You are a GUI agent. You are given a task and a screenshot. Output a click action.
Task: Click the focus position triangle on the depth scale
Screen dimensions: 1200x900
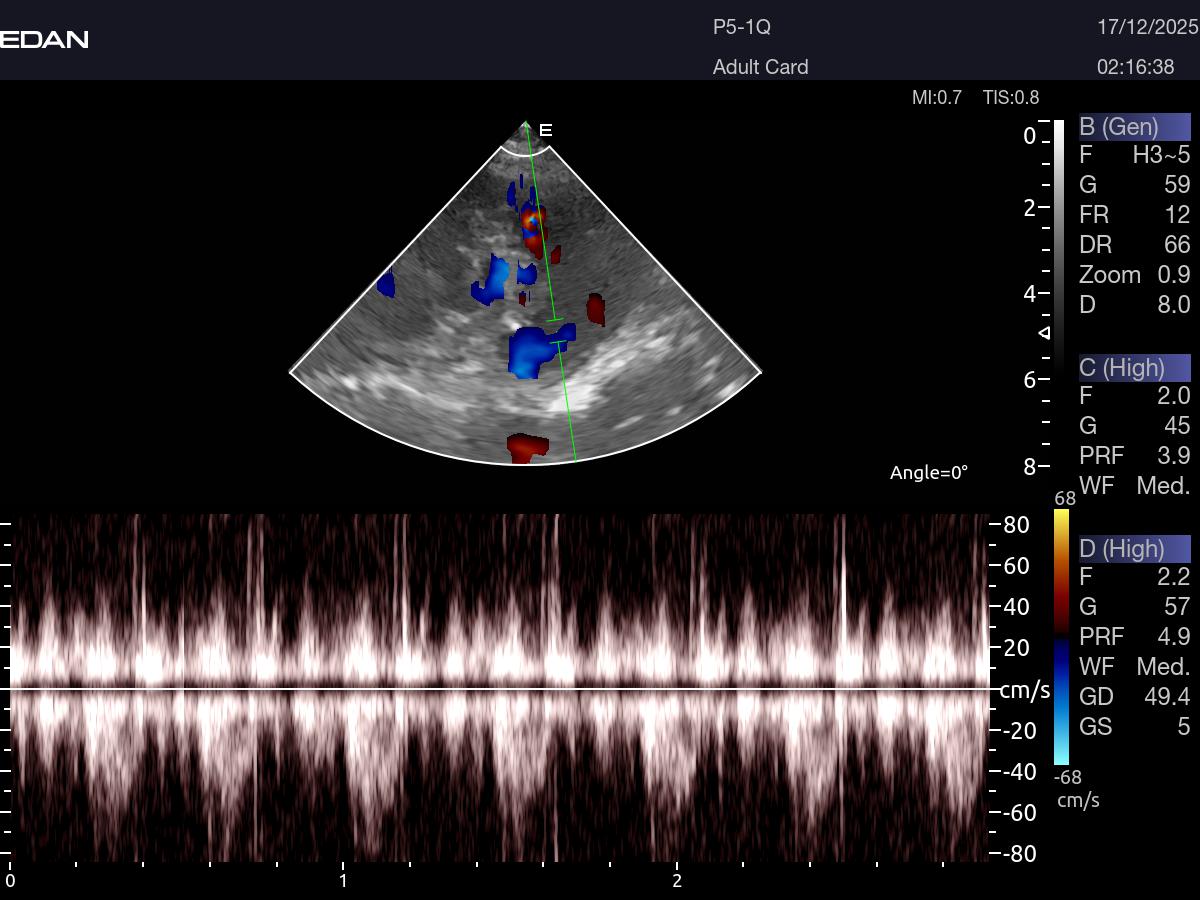pyautogui.click(x=1045, y=332)
